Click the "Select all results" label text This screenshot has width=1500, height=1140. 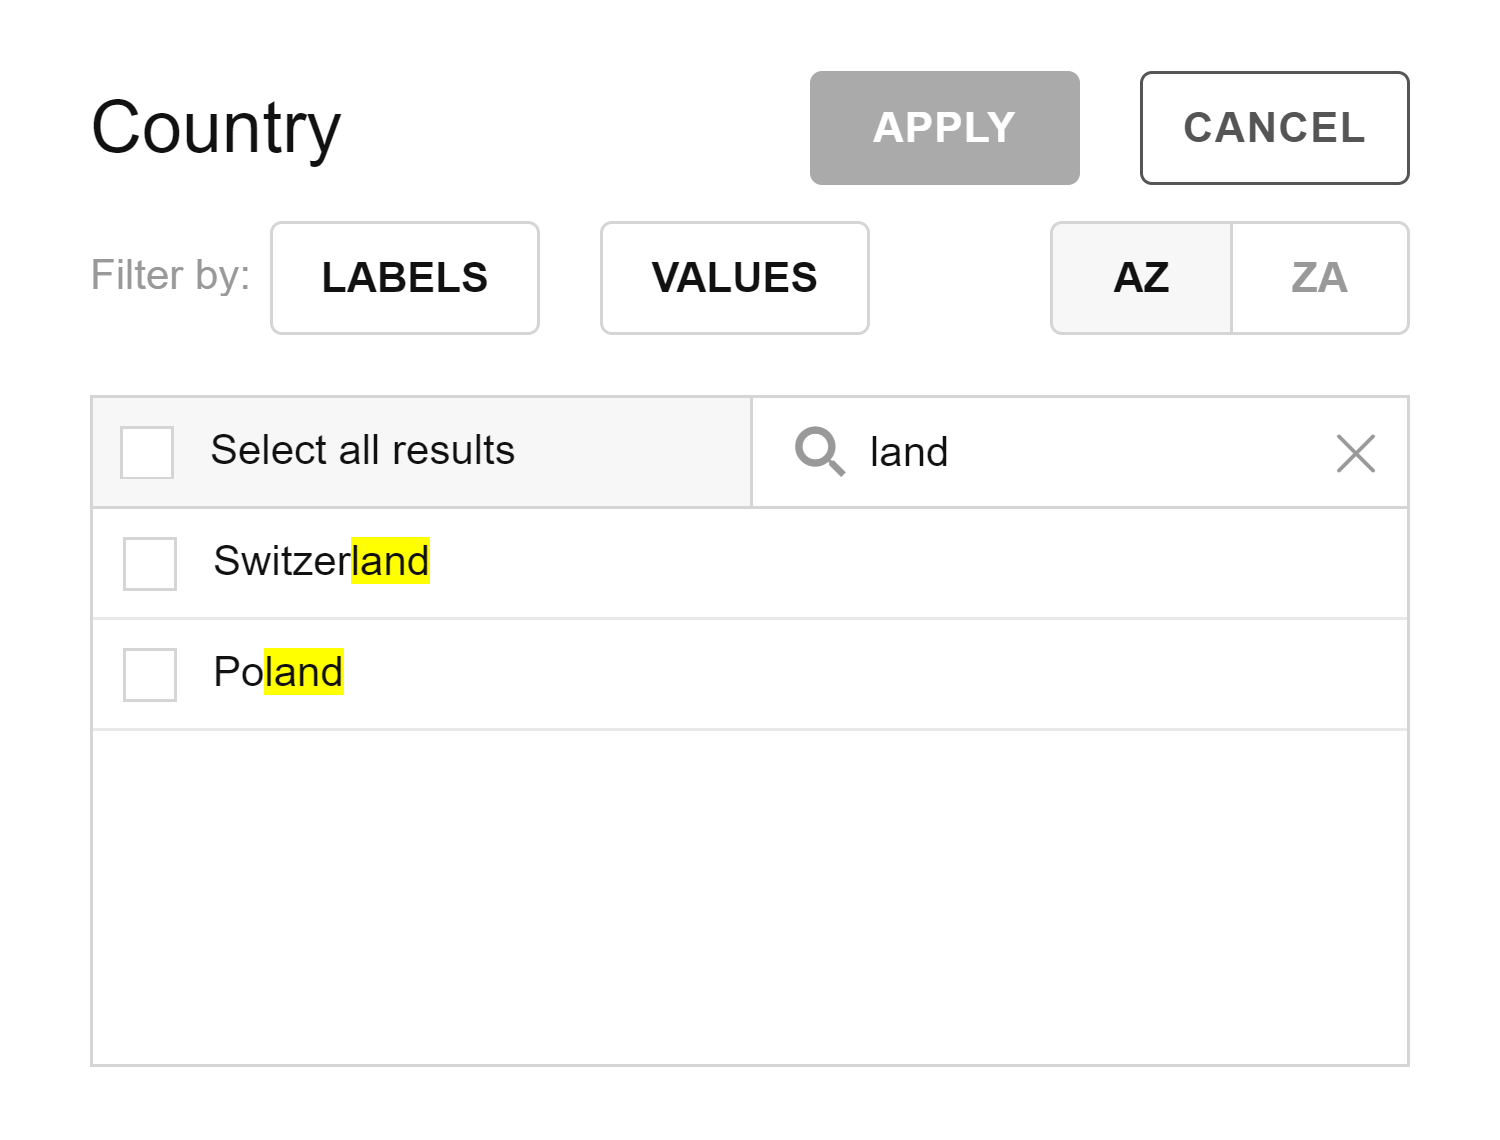coord(362,450)
